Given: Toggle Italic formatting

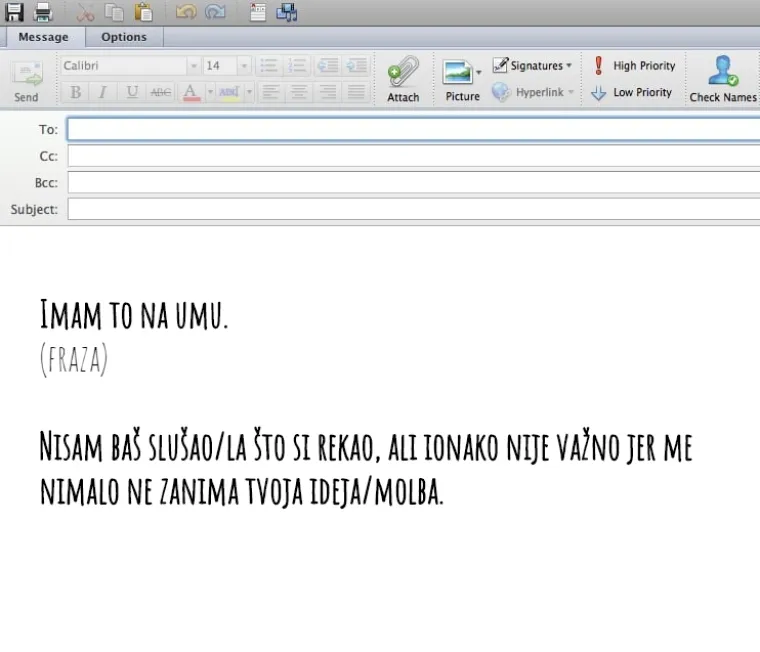Looking at the screenshot, I should point(102,92).
